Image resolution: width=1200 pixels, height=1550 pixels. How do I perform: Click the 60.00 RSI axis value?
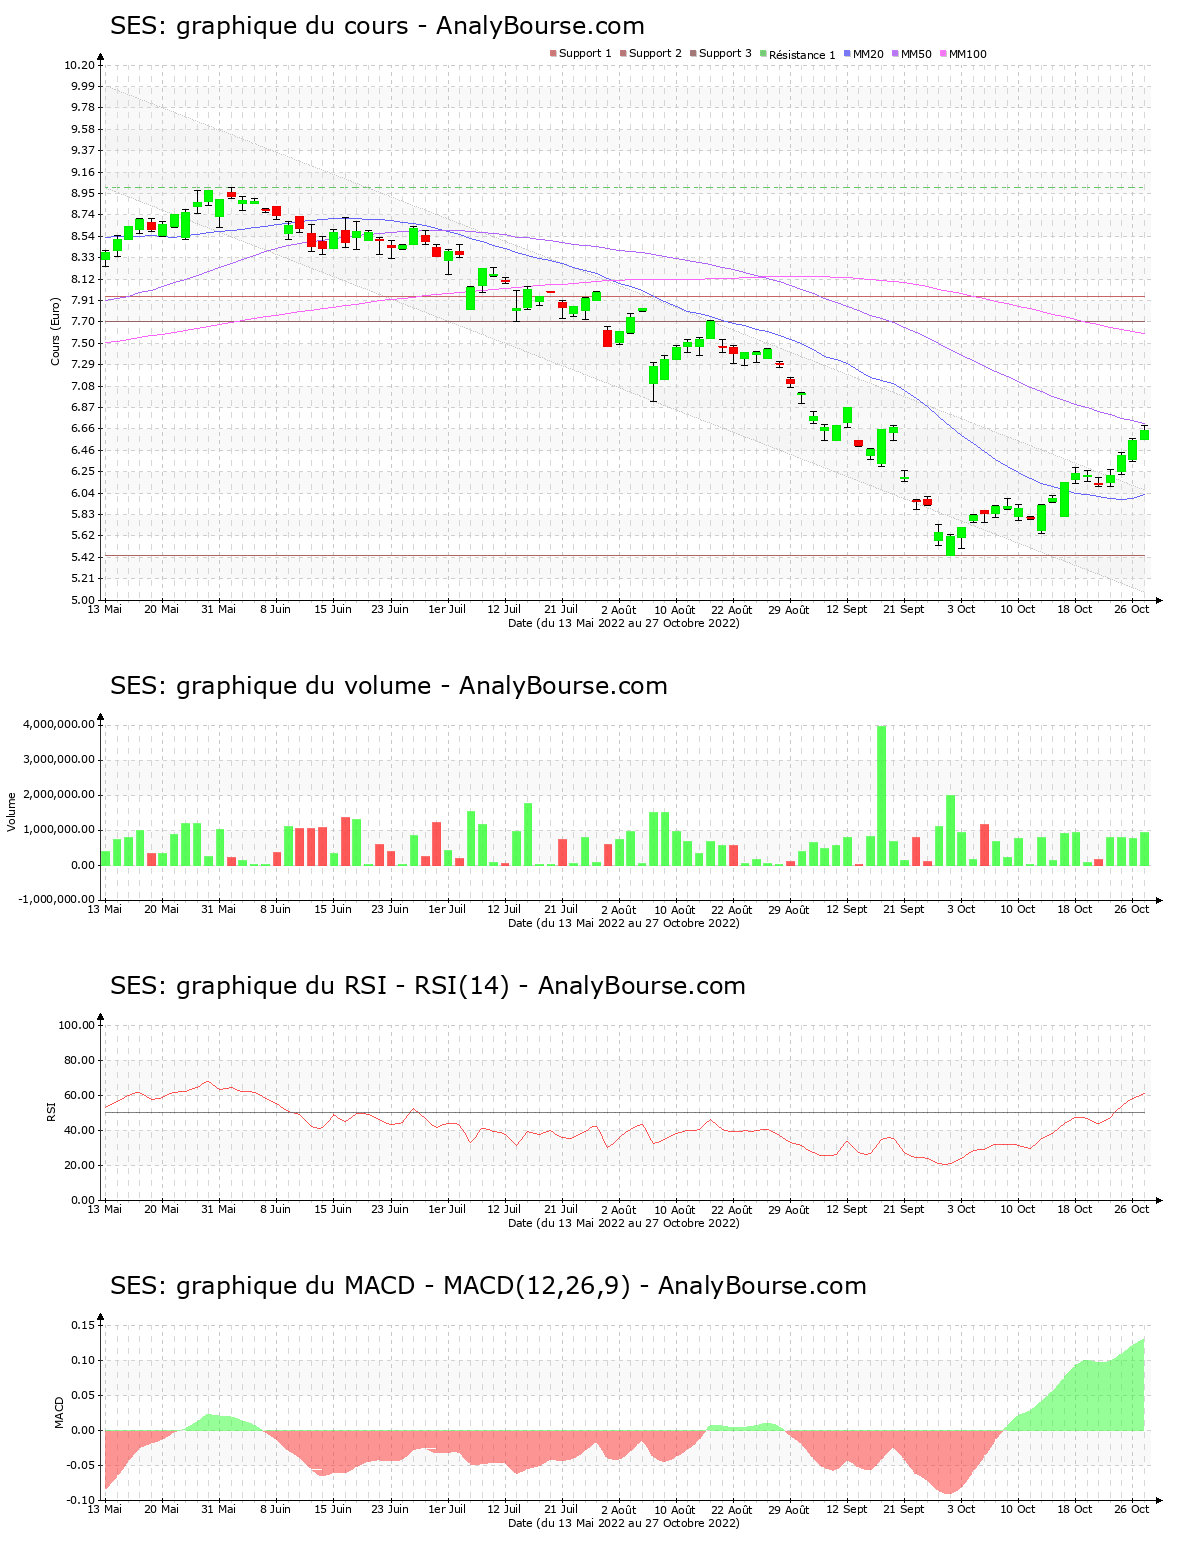pos(80,1095)
